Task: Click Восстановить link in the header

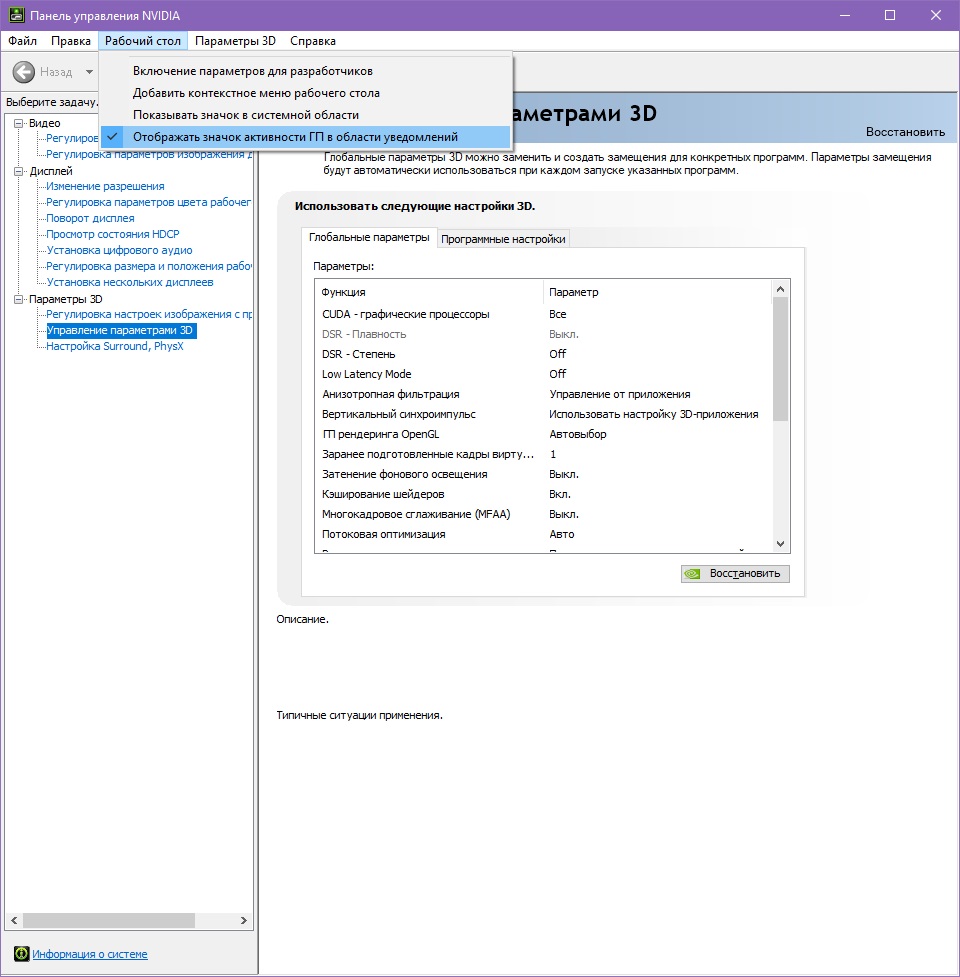Action: pos(905,132)
